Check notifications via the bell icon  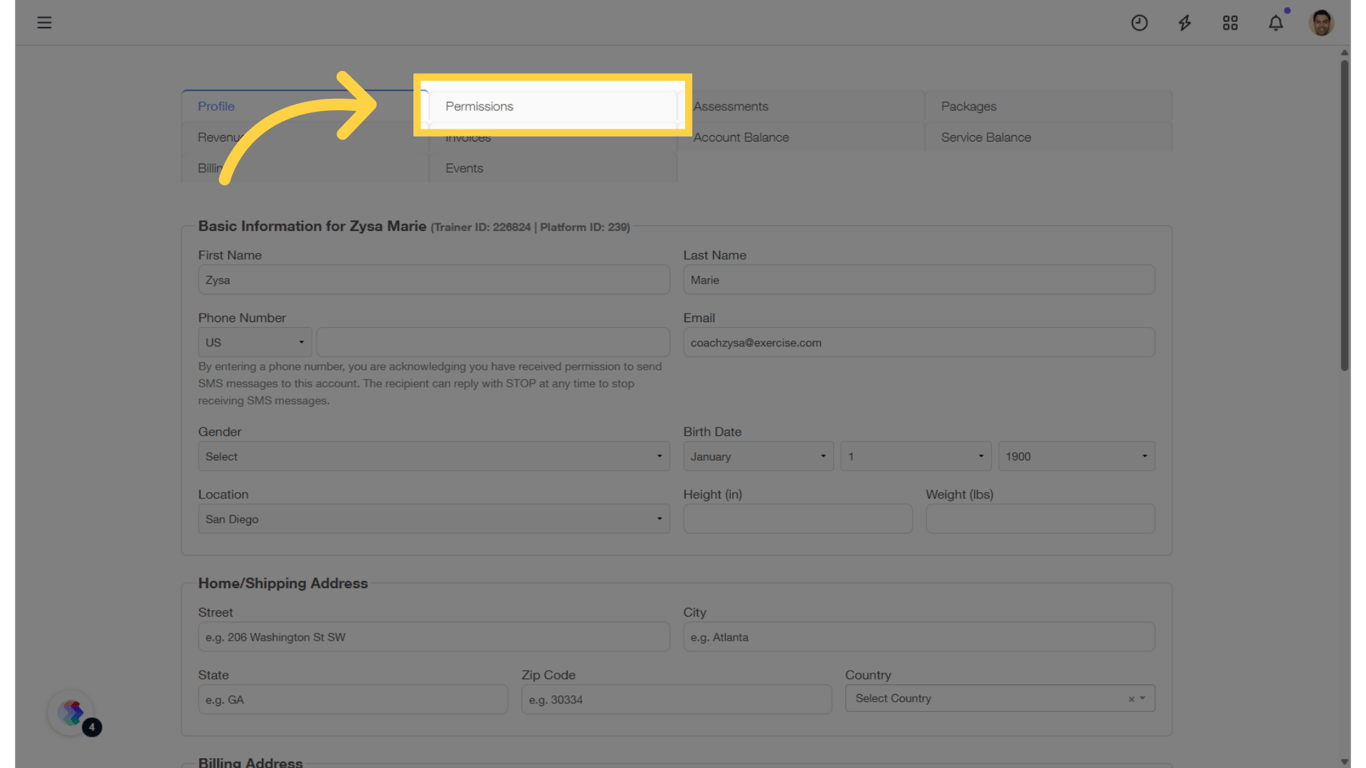pos(1276,22)
